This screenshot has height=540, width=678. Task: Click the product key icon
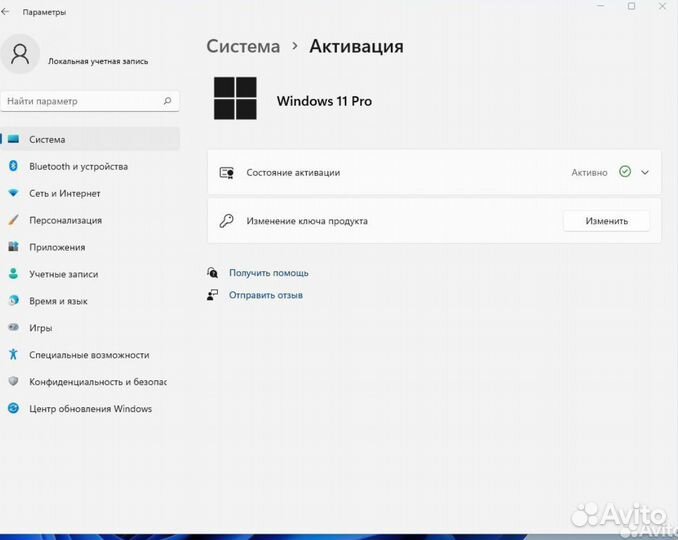(x=226, y=221)
